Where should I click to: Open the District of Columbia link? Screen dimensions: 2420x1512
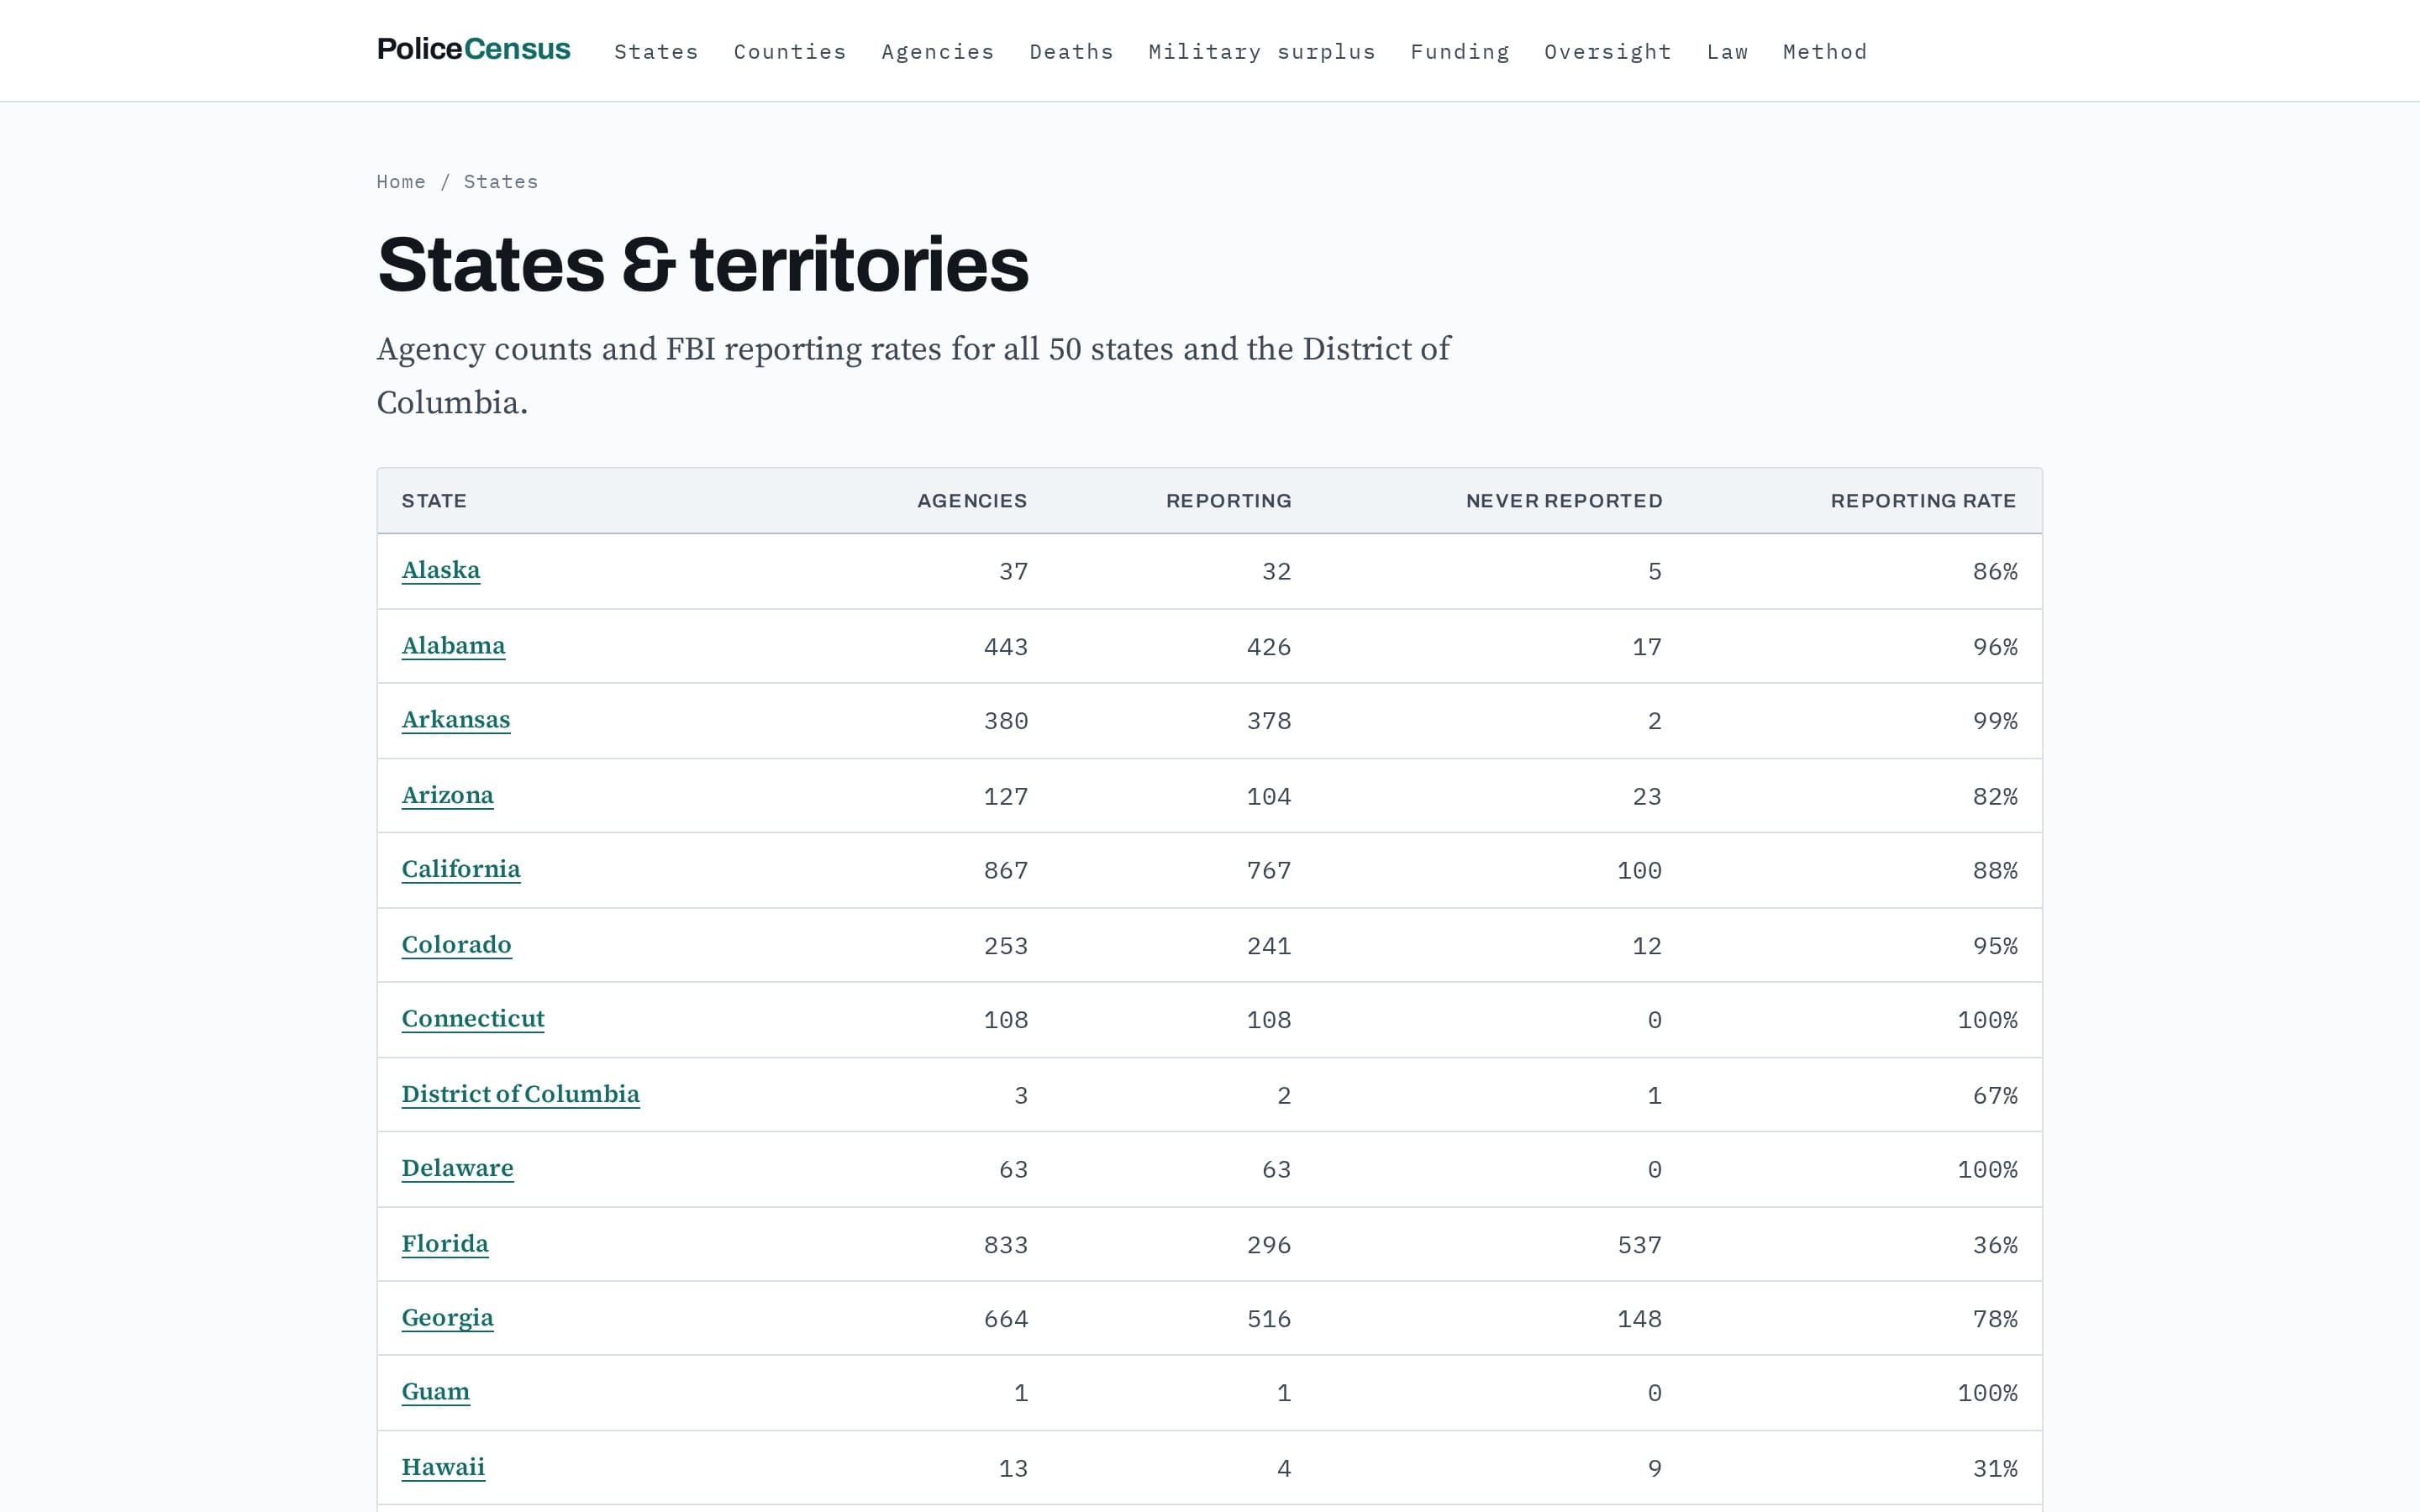click(x=521, y=1095)
